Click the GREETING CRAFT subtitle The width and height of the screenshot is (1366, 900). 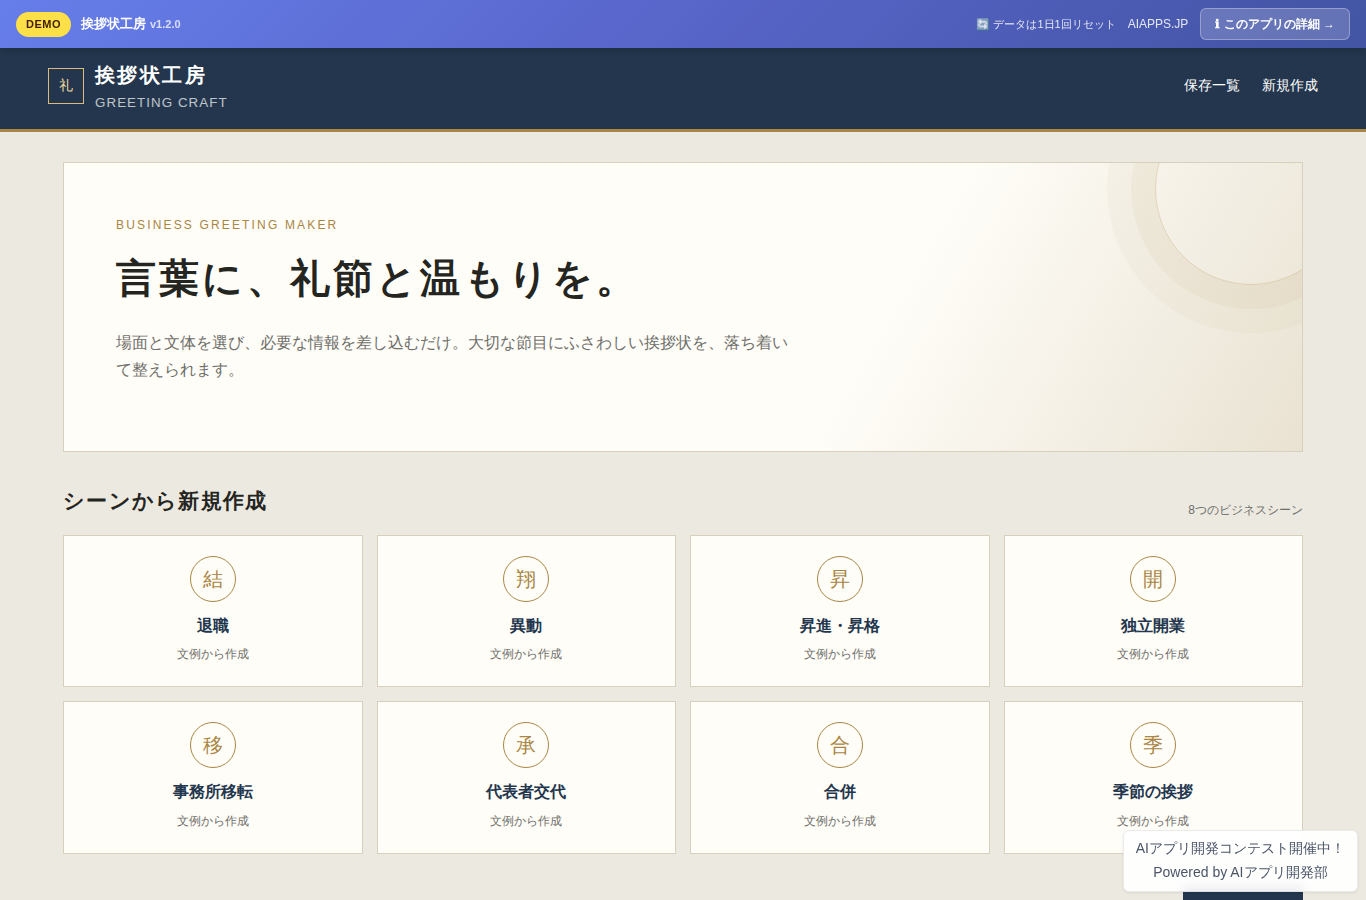[161, 102]
